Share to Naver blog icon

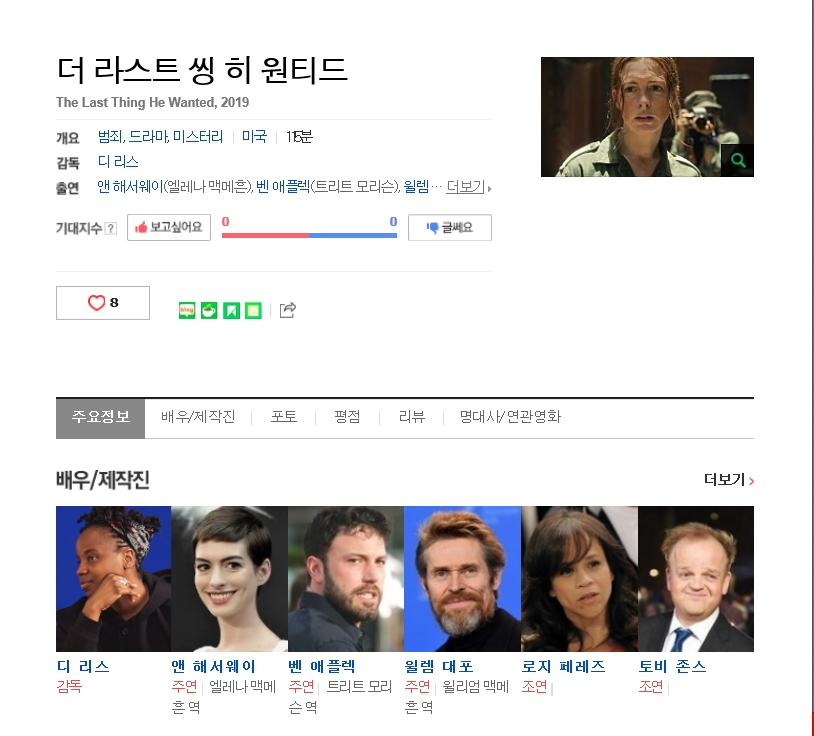pos(187,310)
